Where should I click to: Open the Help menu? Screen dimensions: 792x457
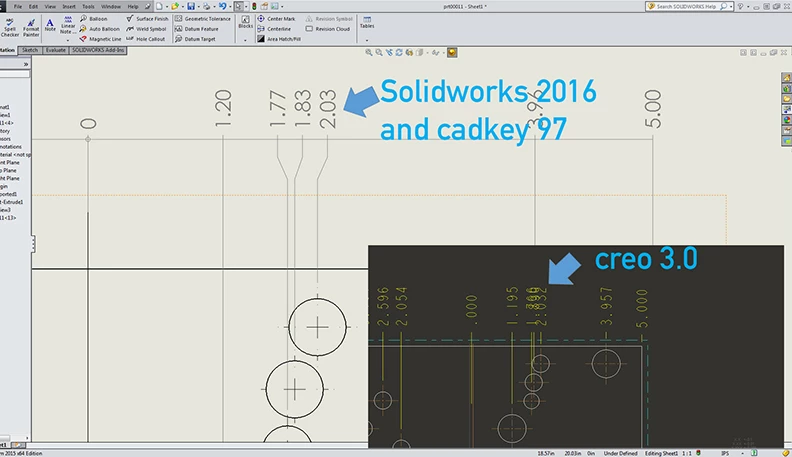pyautogui.click(x=133, y=7)
